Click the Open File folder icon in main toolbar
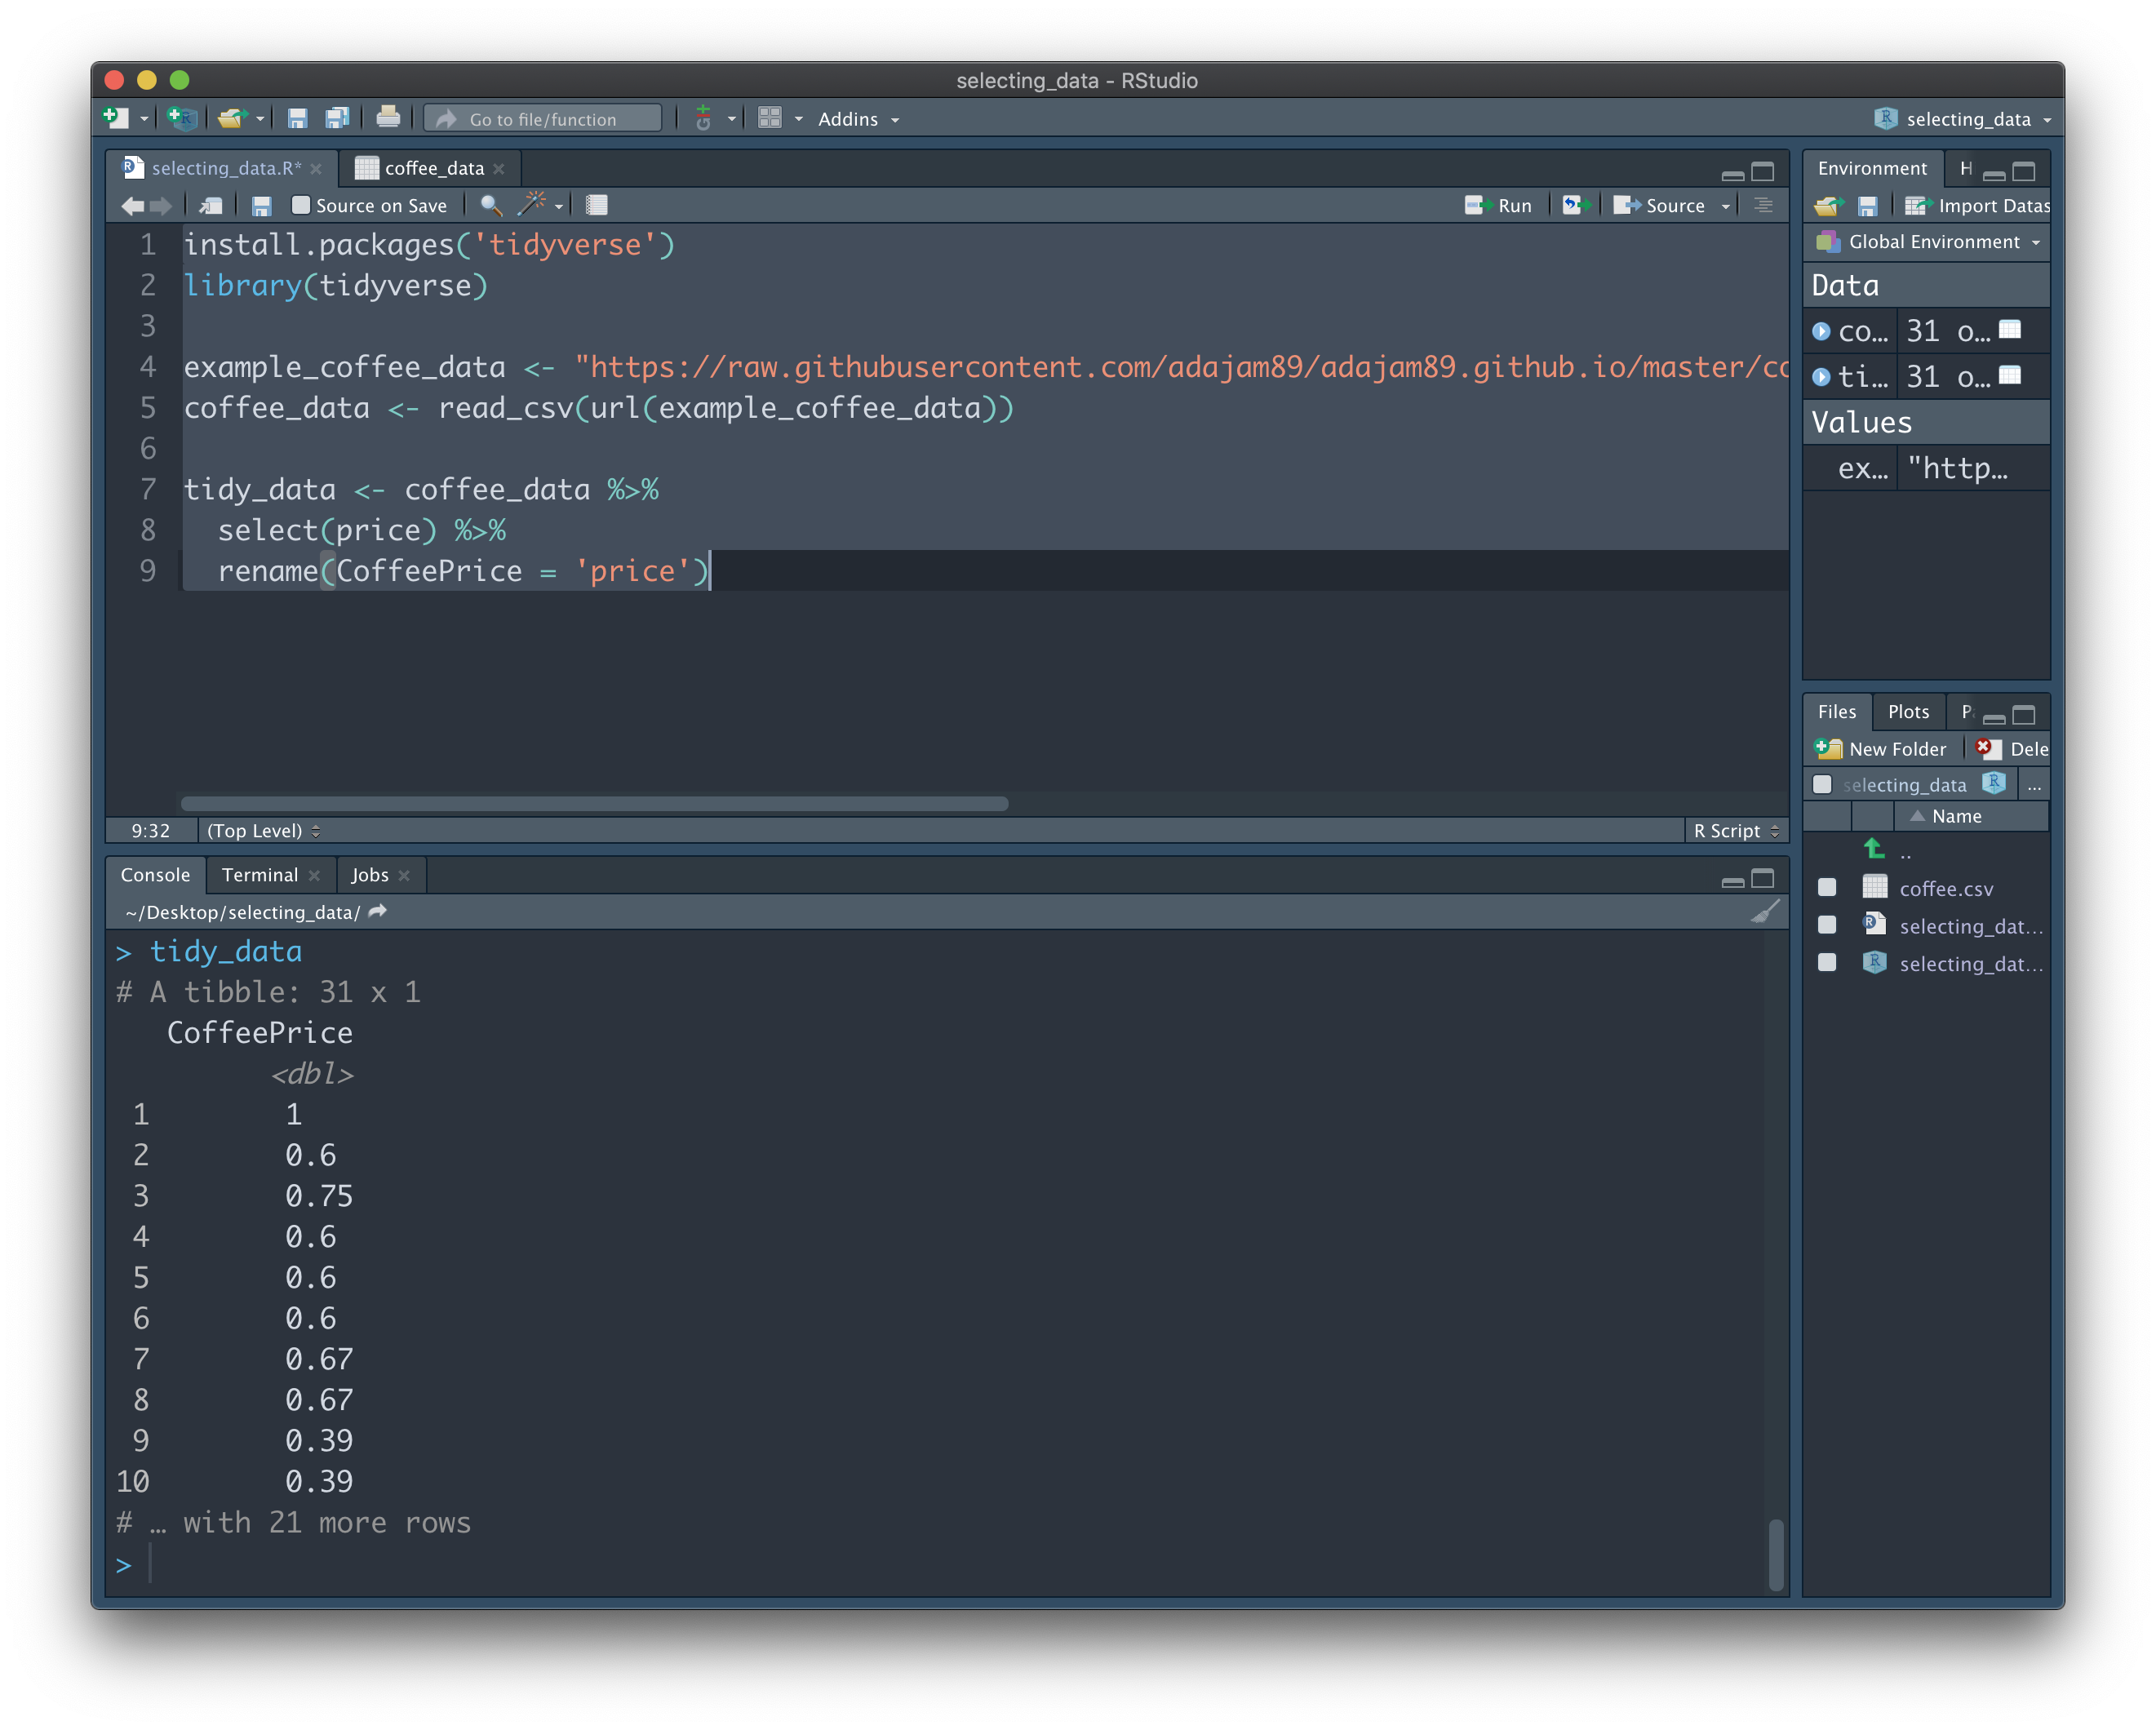Screen dimensions: 2156x1730 232,118
